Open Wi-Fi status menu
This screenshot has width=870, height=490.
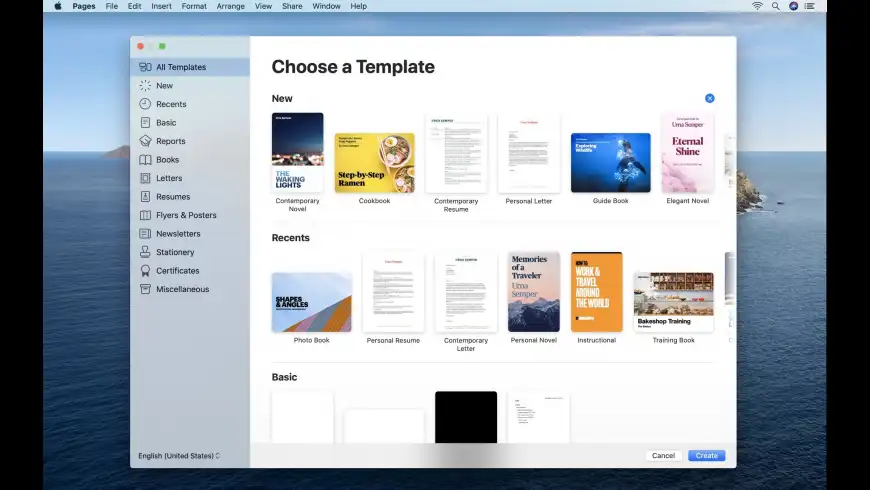tap(757, 6)
